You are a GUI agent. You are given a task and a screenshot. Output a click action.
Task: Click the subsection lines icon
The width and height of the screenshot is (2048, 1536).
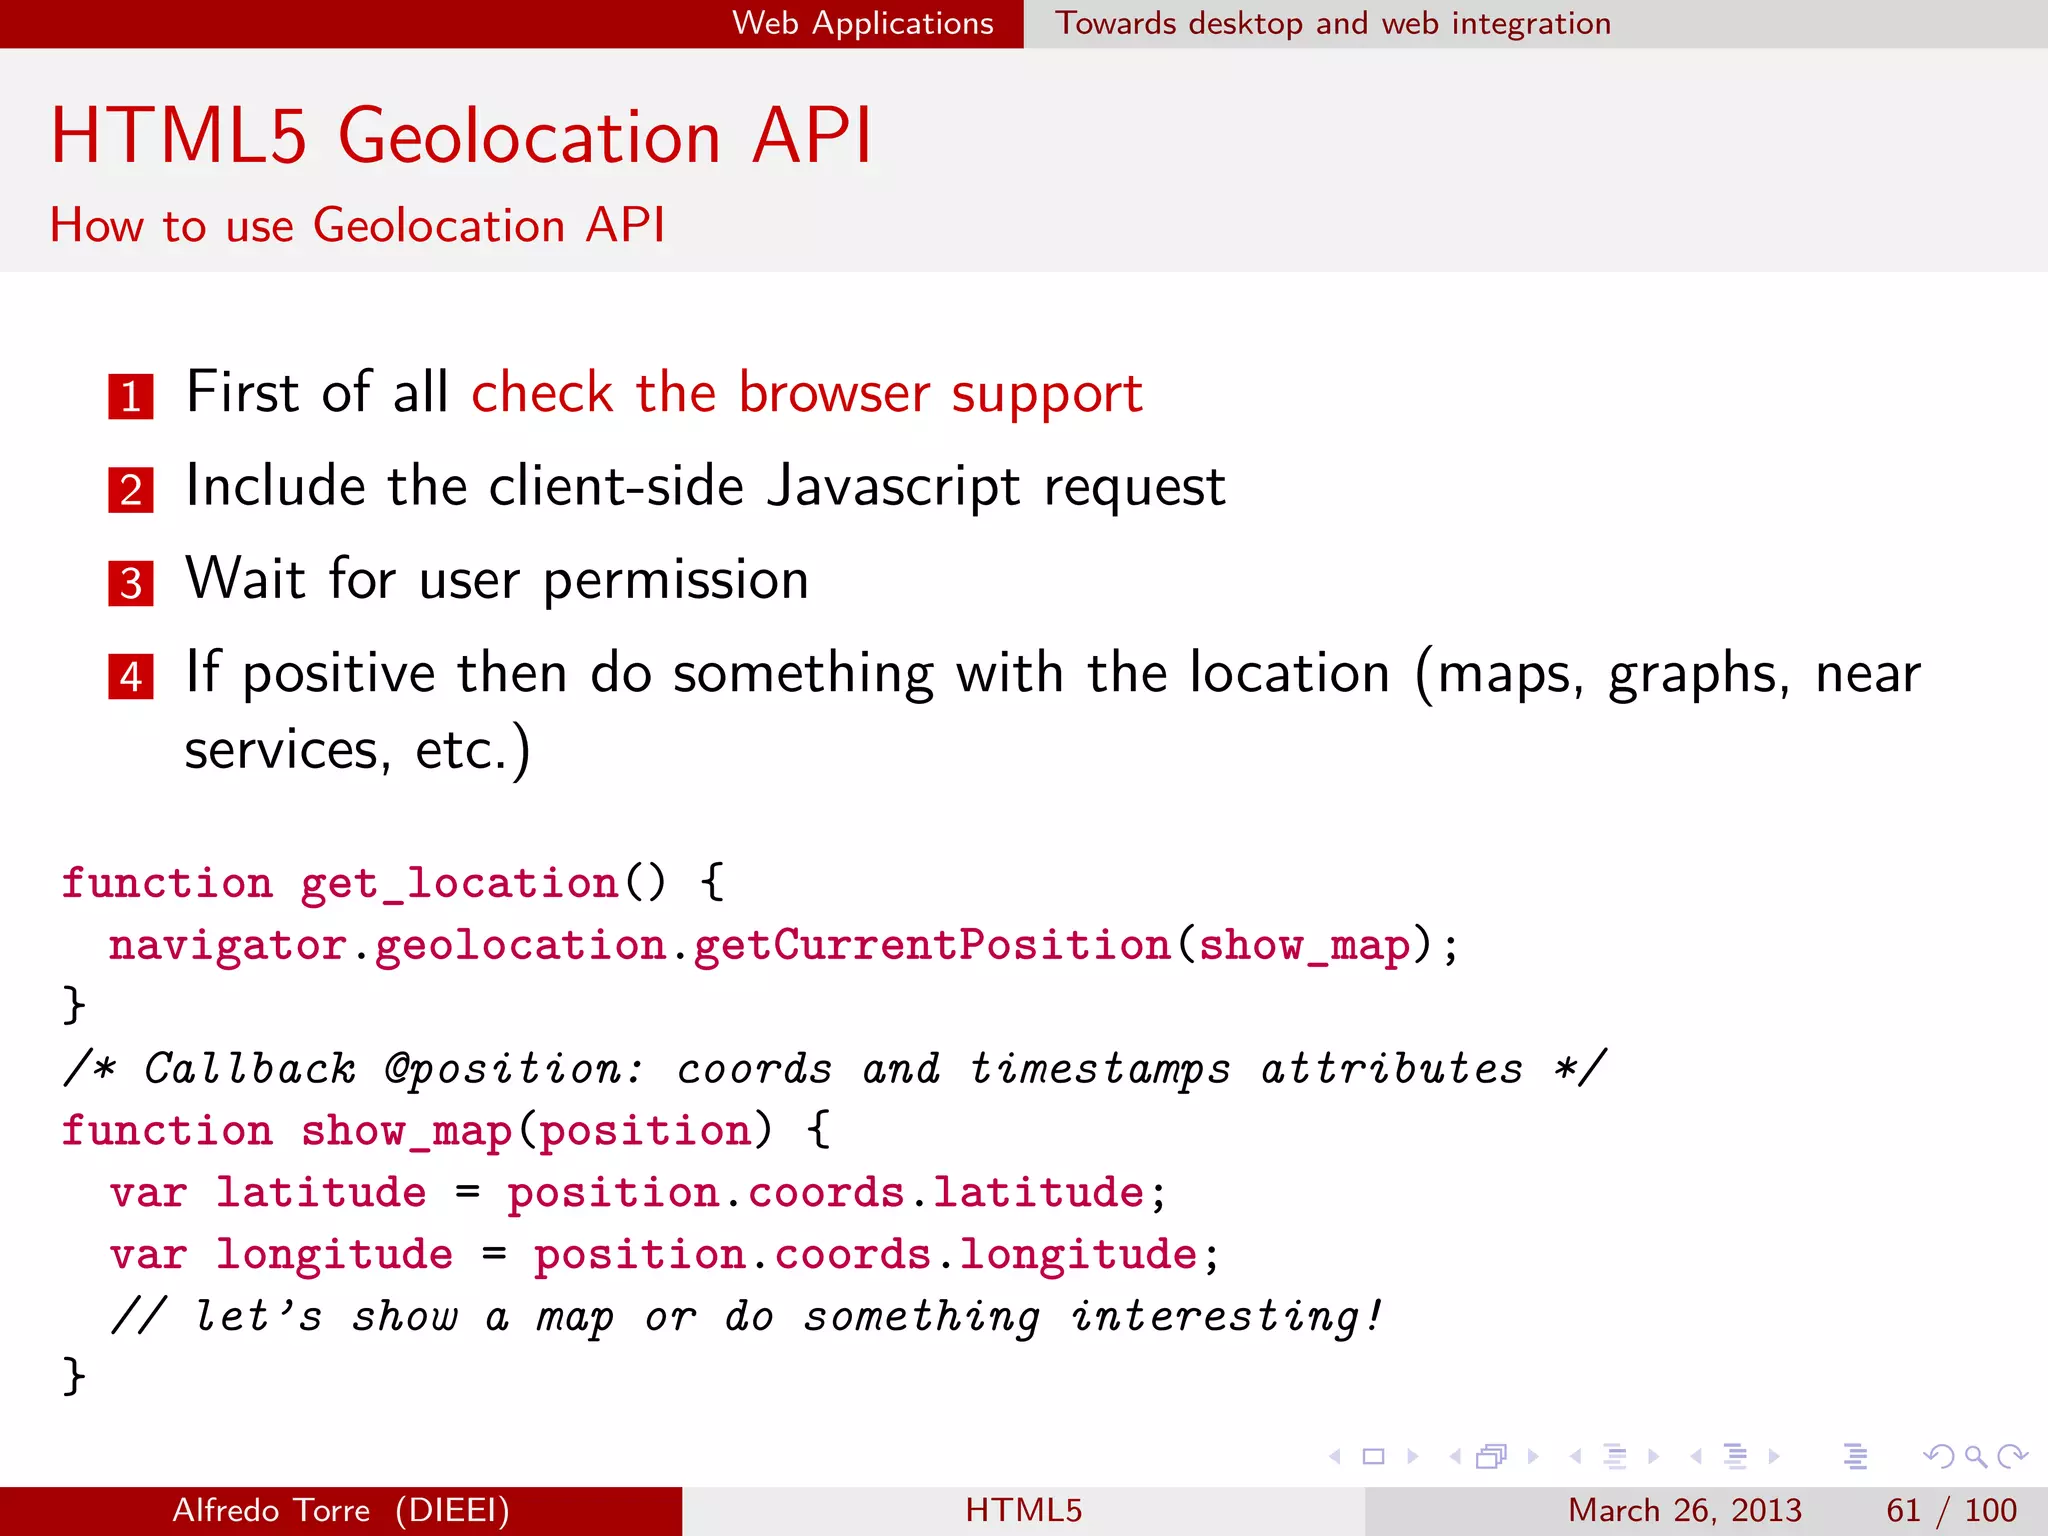[x=1615, y=1457]
